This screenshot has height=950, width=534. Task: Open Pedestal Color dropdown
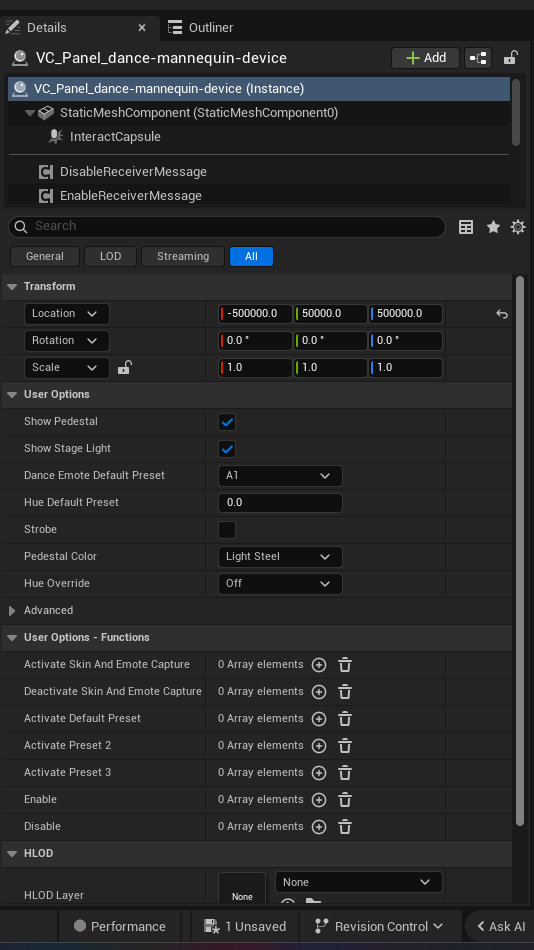(x=280, y=557)
